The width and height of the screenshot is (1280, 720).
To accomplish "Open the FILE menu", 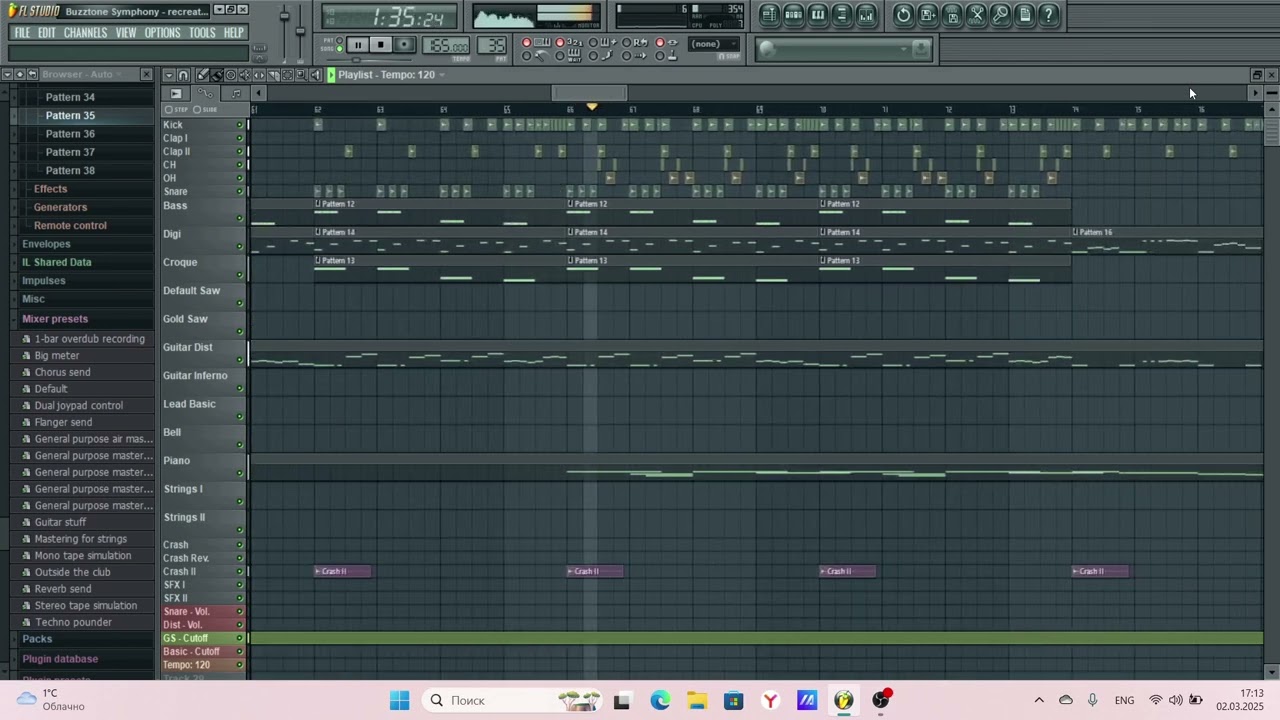I will click(x=21, y=33).
